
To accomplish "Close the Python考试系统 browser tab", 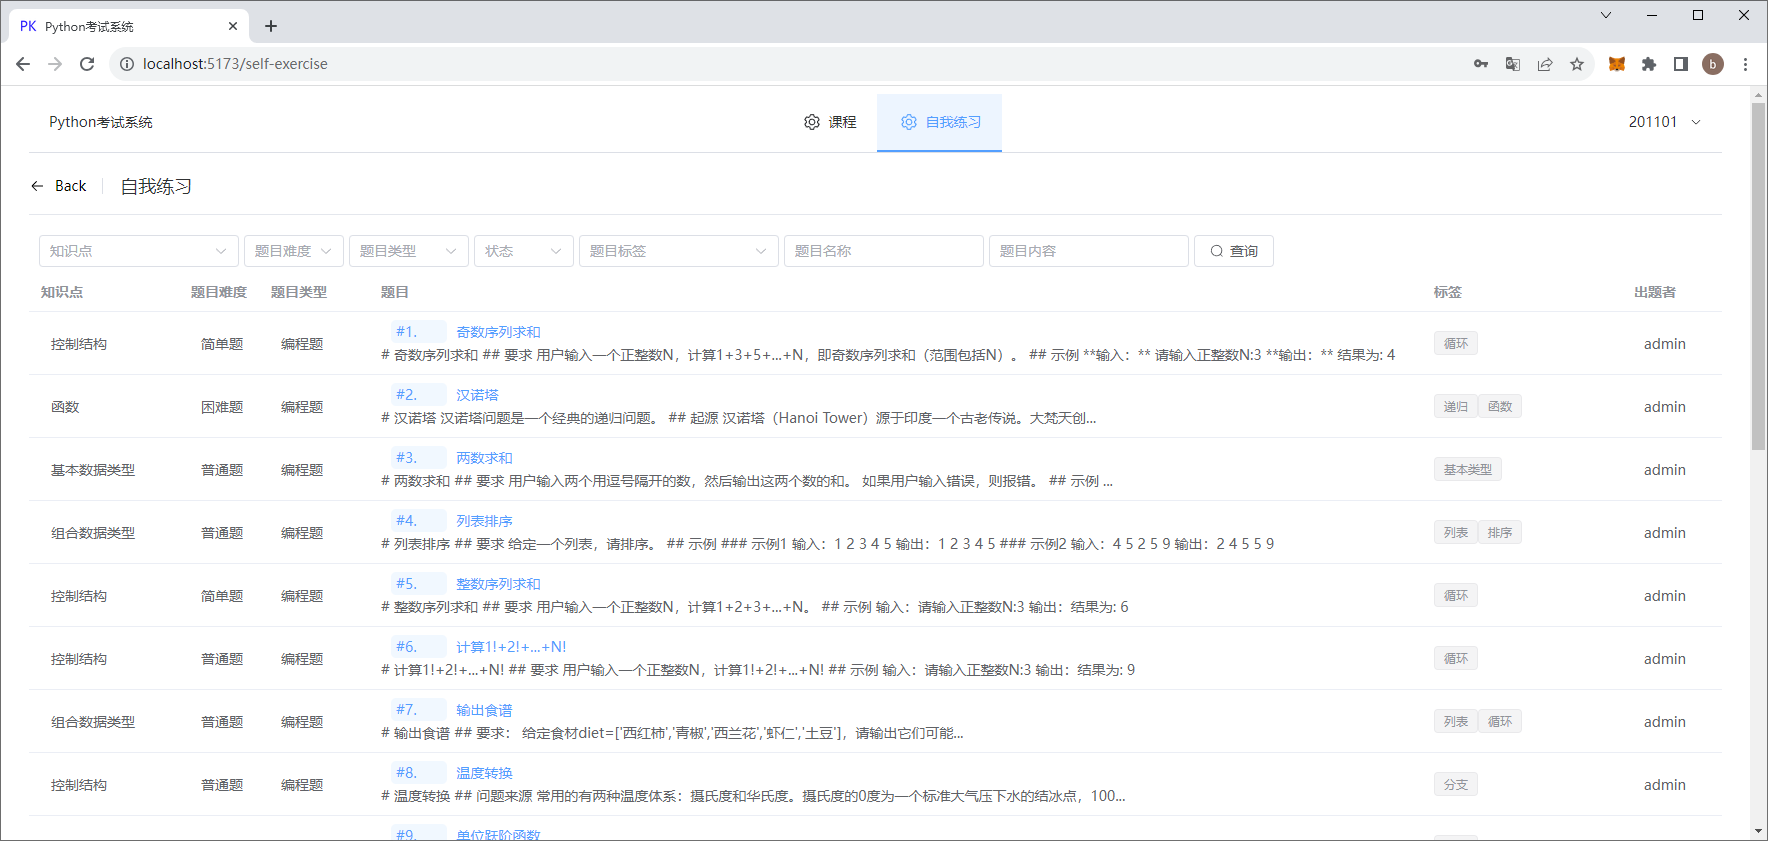I will [233, 26].
